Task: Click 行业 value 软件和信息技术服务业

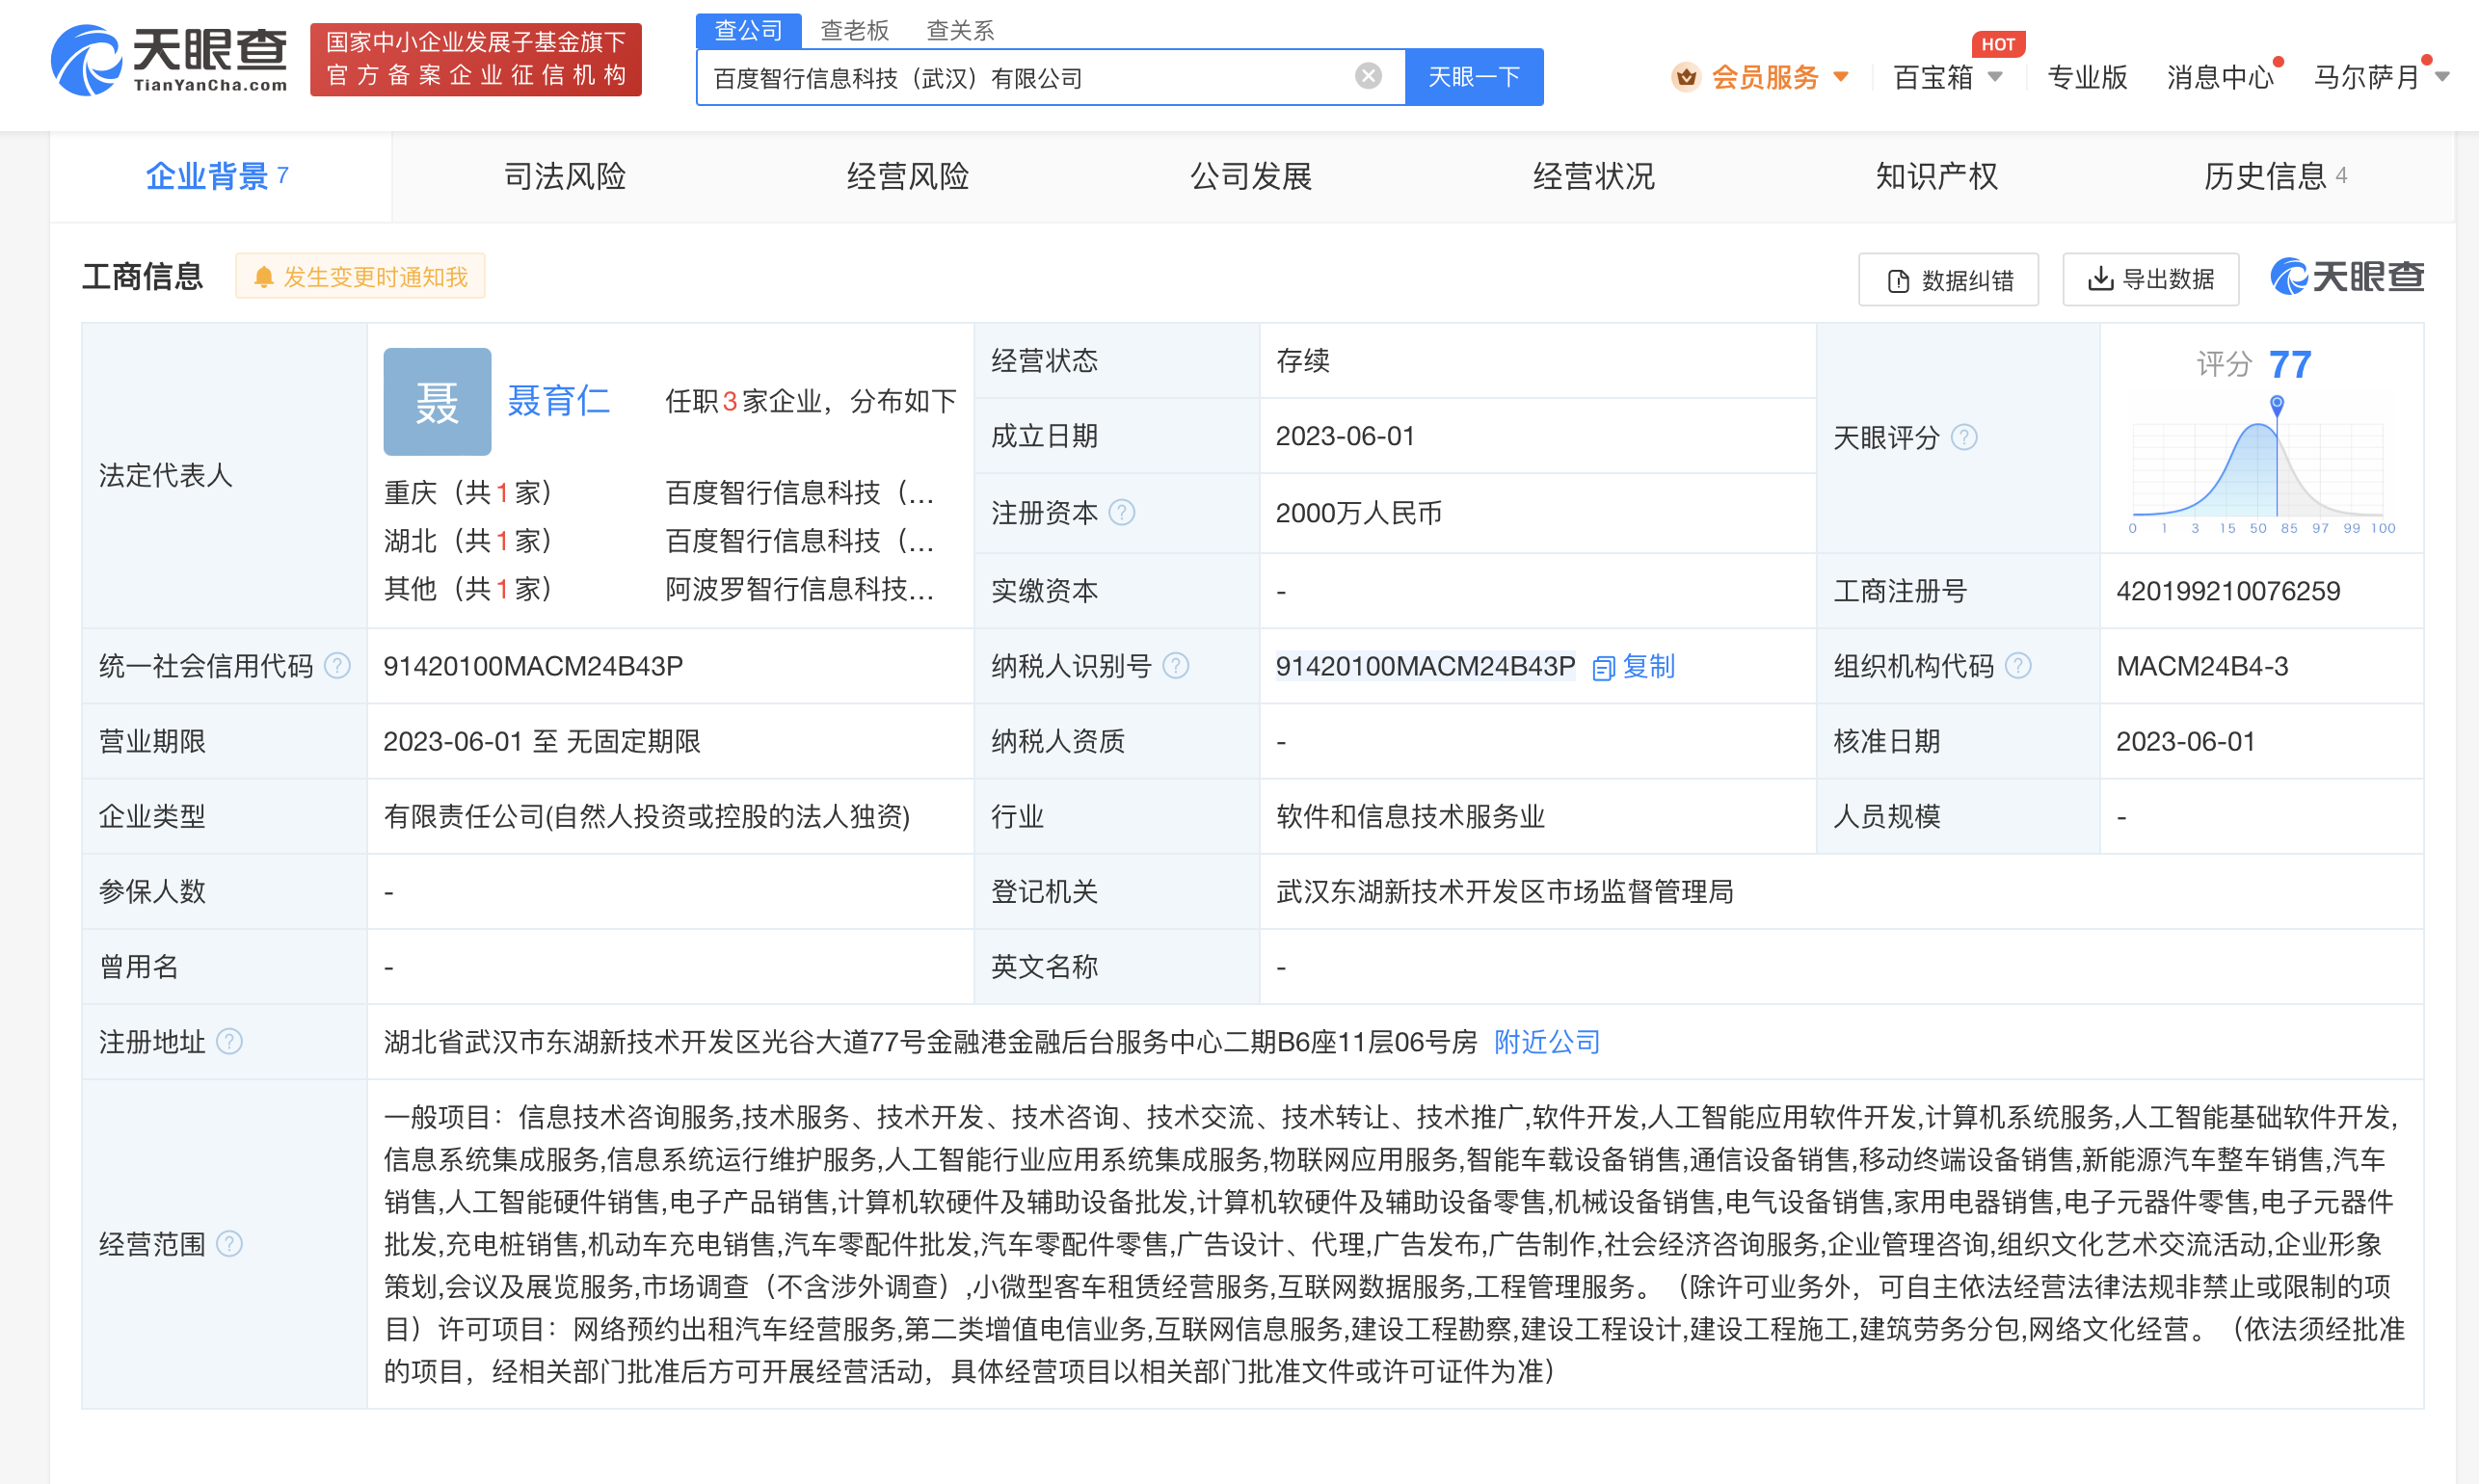Action: [x=1410, y=816]
